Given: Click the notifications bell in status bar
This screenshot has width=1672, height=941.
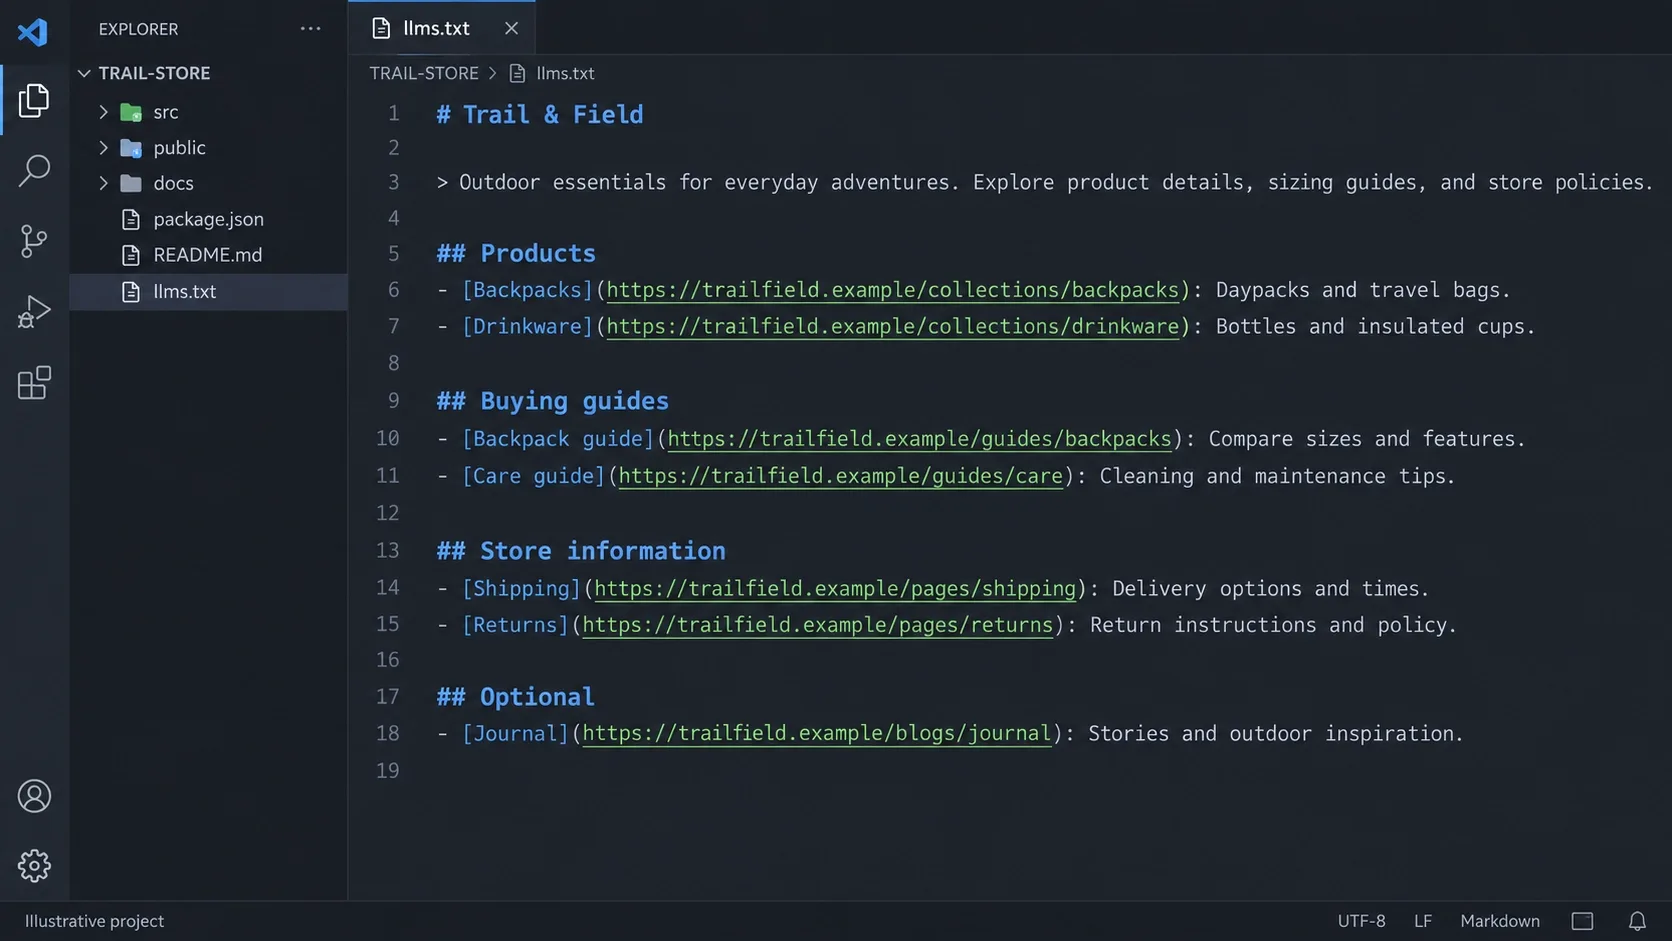Looking at the screenshot, I should (x=1637, y=921).
